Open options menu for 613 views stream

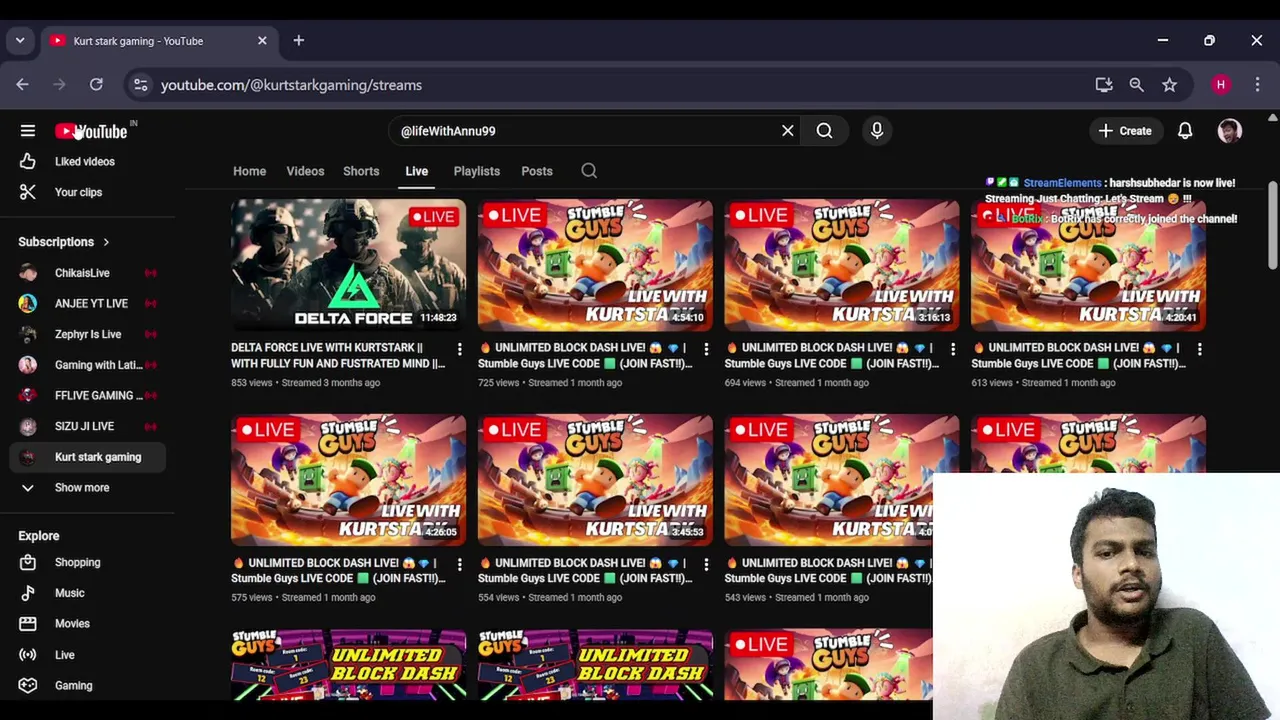(x=1199, y=349)
